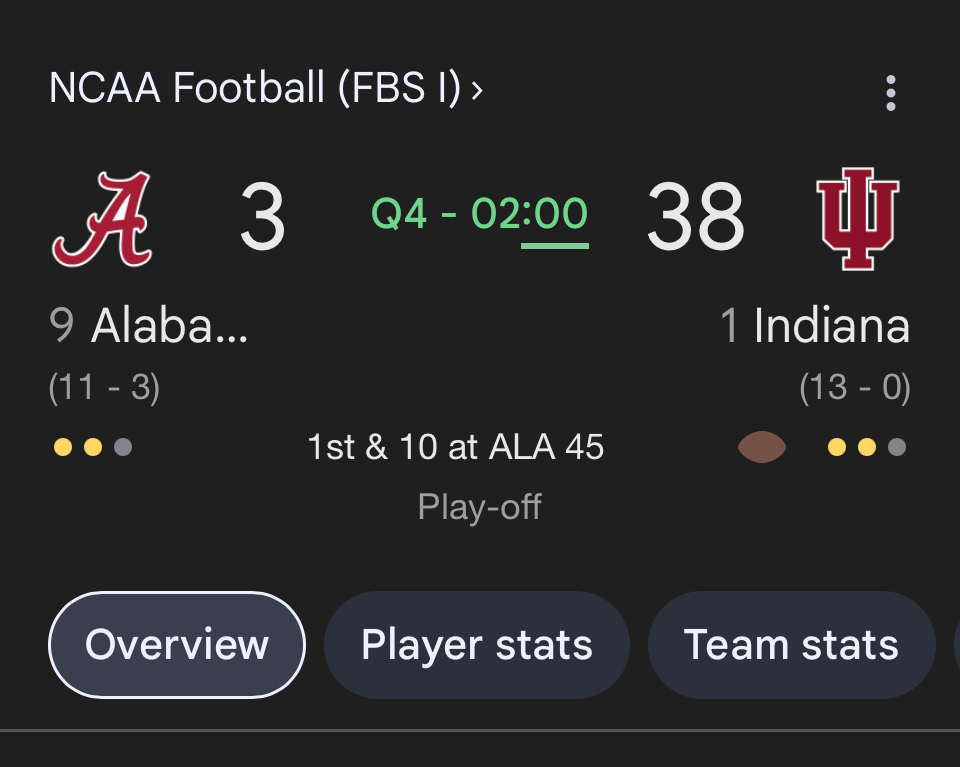Open the three-dot more options menu
The width and height of the screenshot is (960, 767).
890,93
